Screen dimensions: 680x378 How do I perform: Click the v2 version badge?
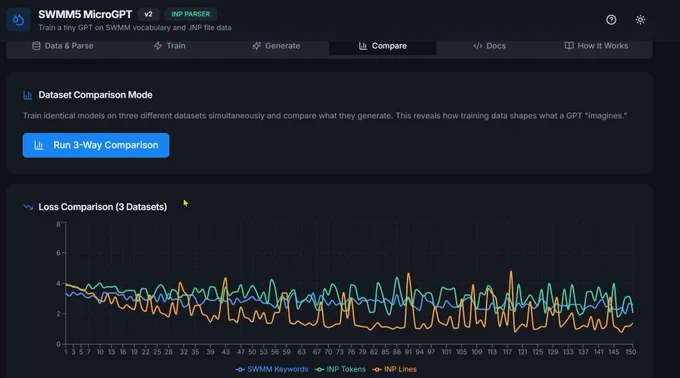click(148, 14)
